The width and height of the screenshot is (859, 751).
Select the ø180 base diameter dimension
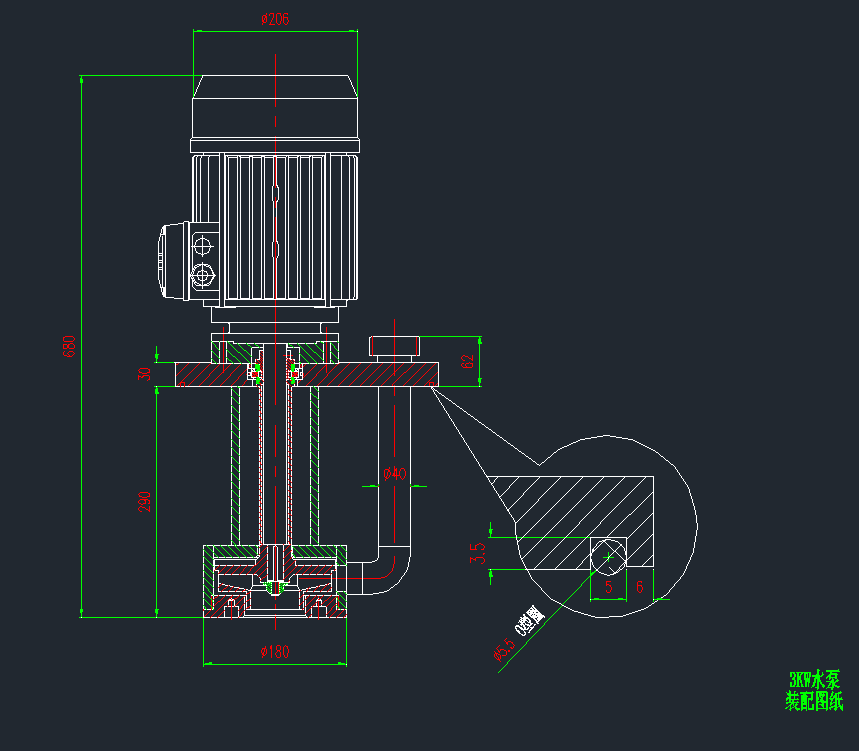point(274,651)
